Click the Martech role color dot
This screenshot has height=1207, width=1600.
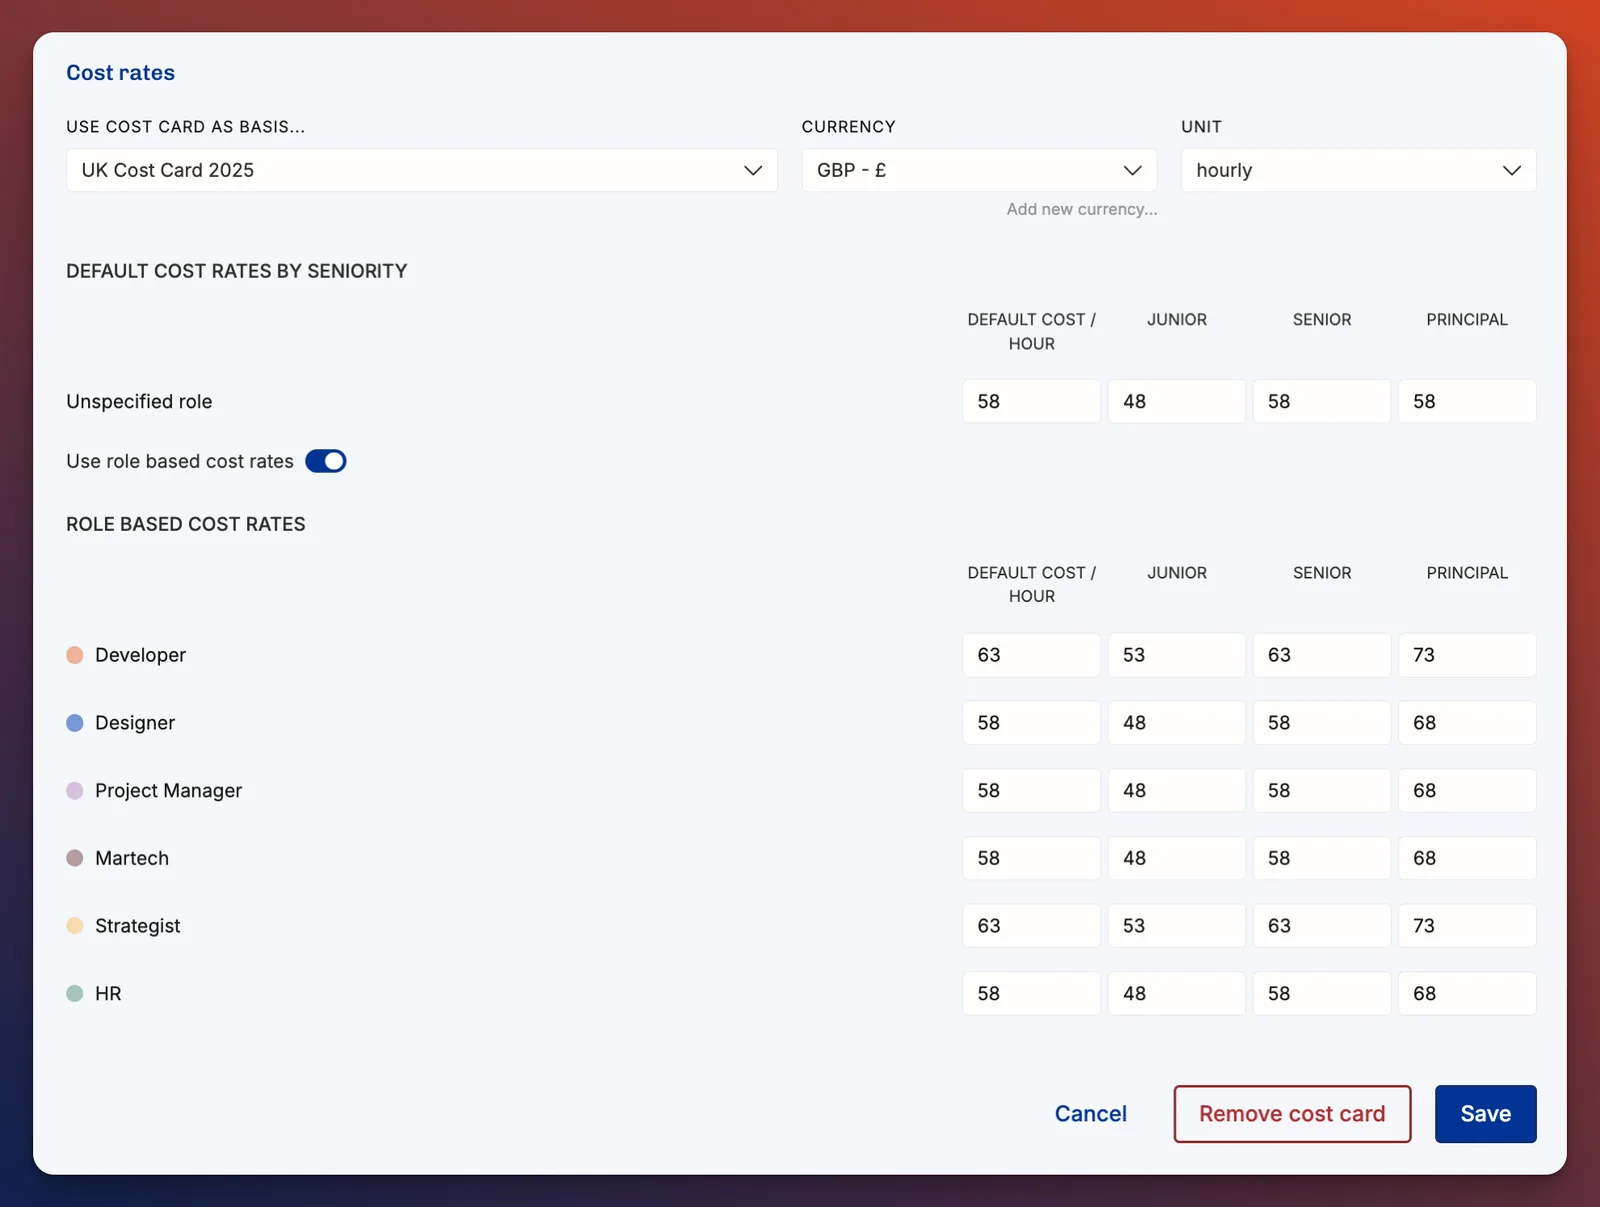[75, 858]
